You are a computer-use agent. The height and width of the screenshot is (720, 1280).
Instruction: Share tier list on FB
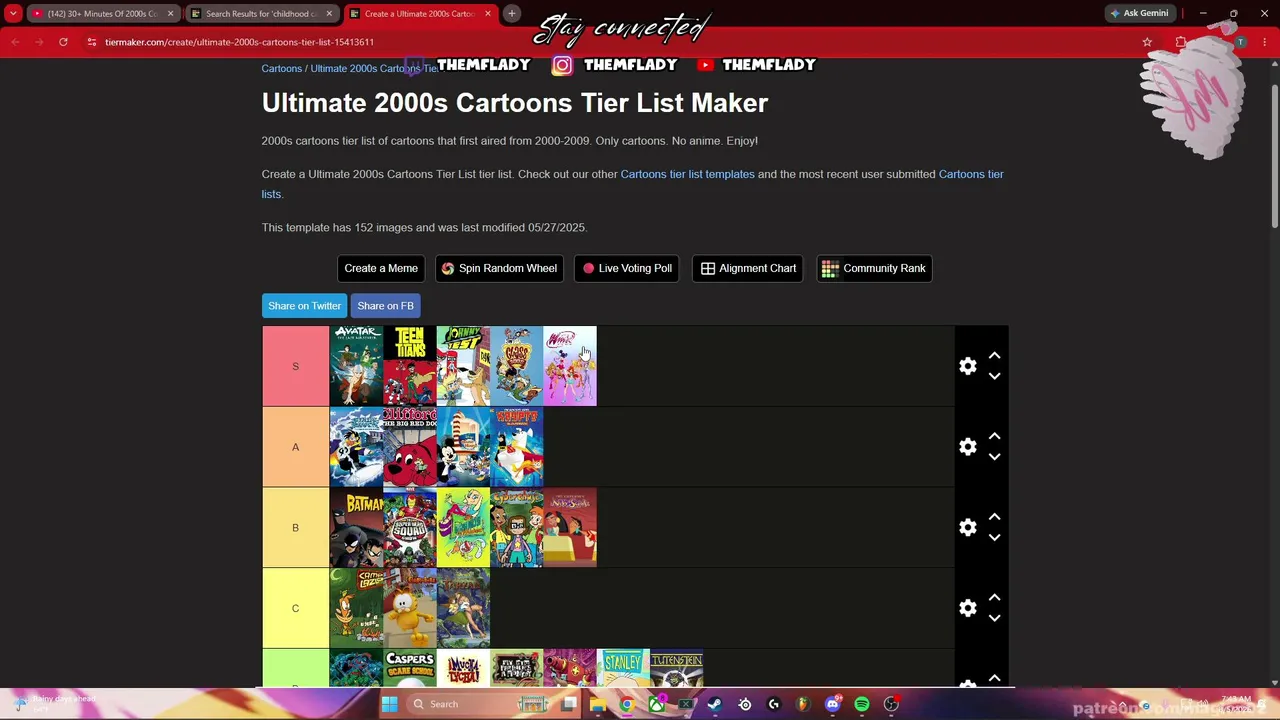pyautogui.click(x=385, y=306)
